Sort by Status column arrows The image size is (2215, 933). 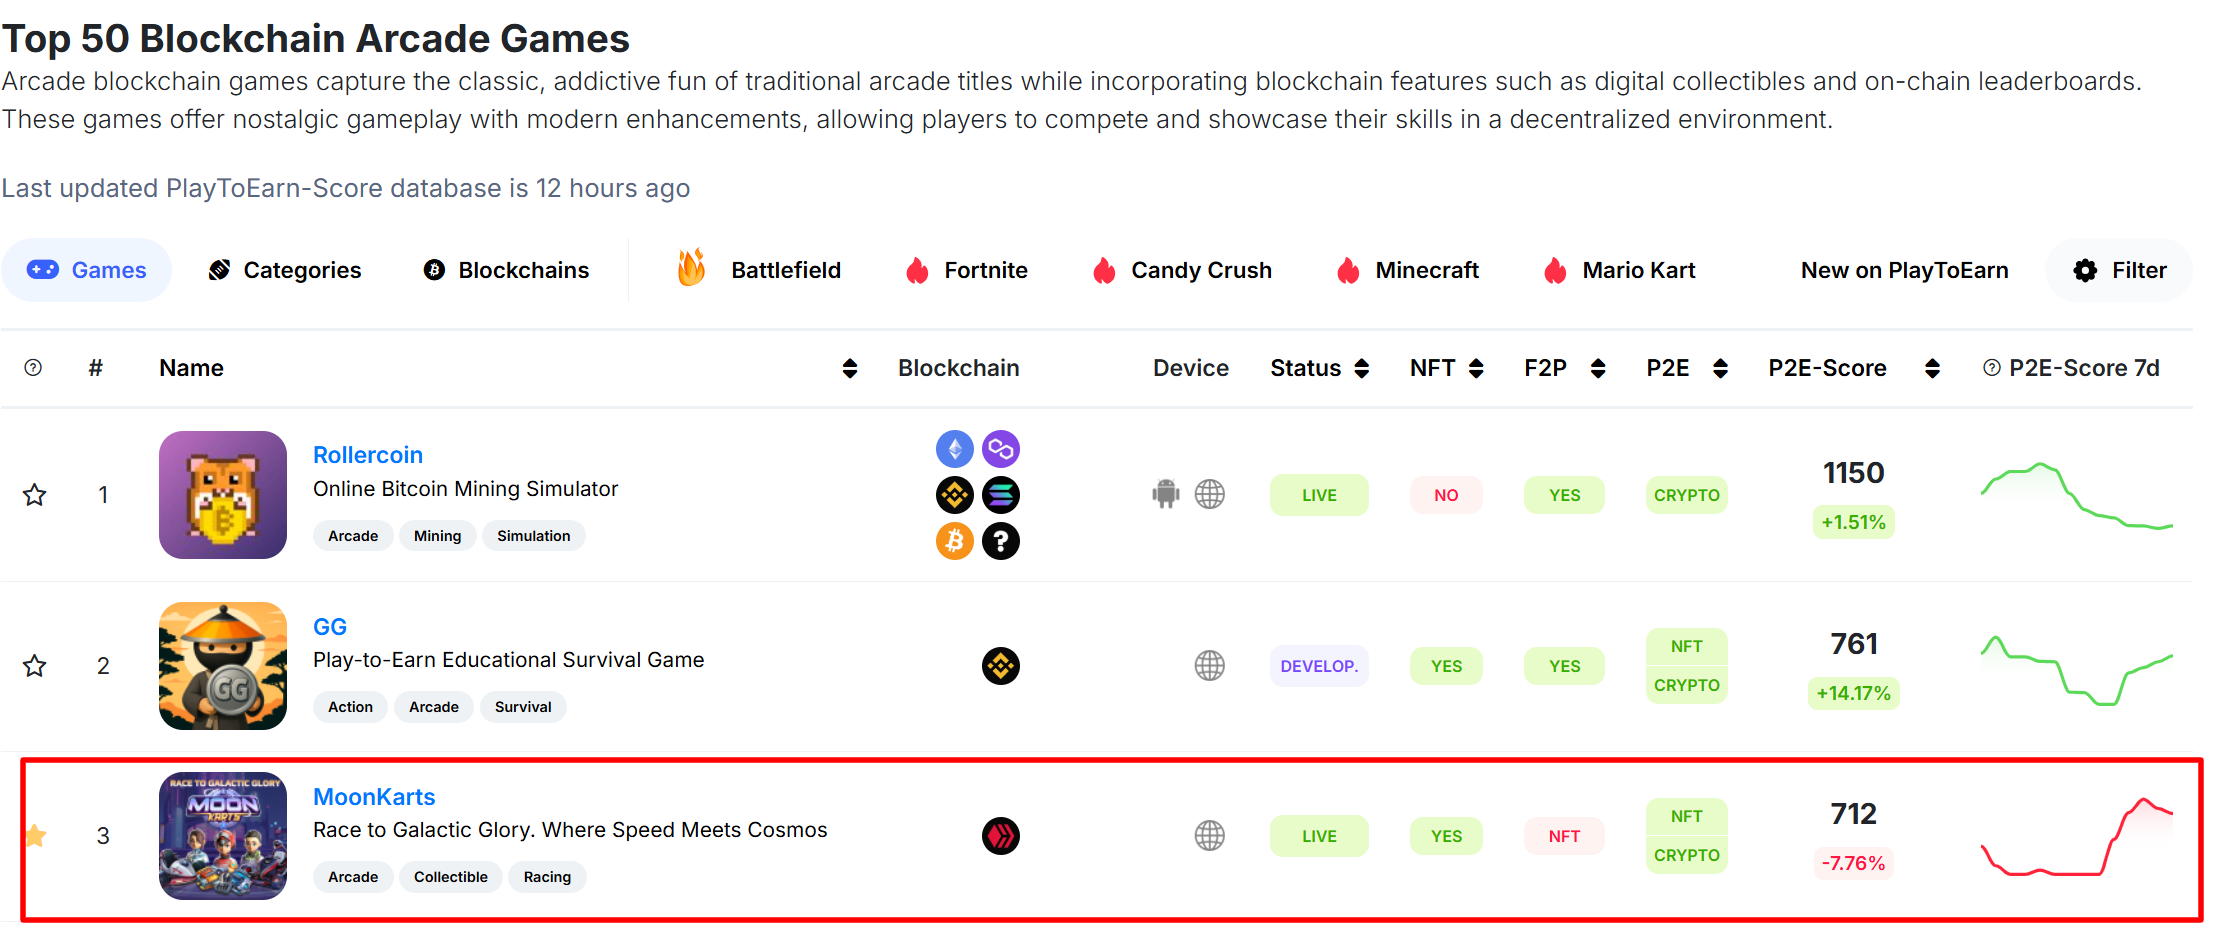[x=1362, y=369]
